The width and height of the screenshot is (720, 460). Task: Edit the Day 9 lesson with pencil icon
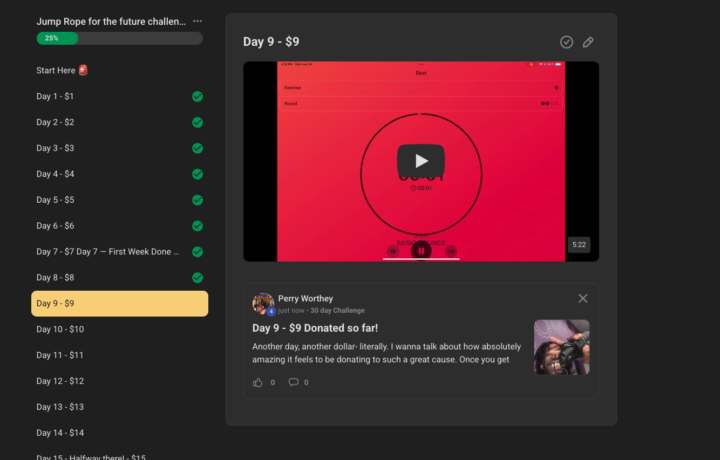coord(588,42)
